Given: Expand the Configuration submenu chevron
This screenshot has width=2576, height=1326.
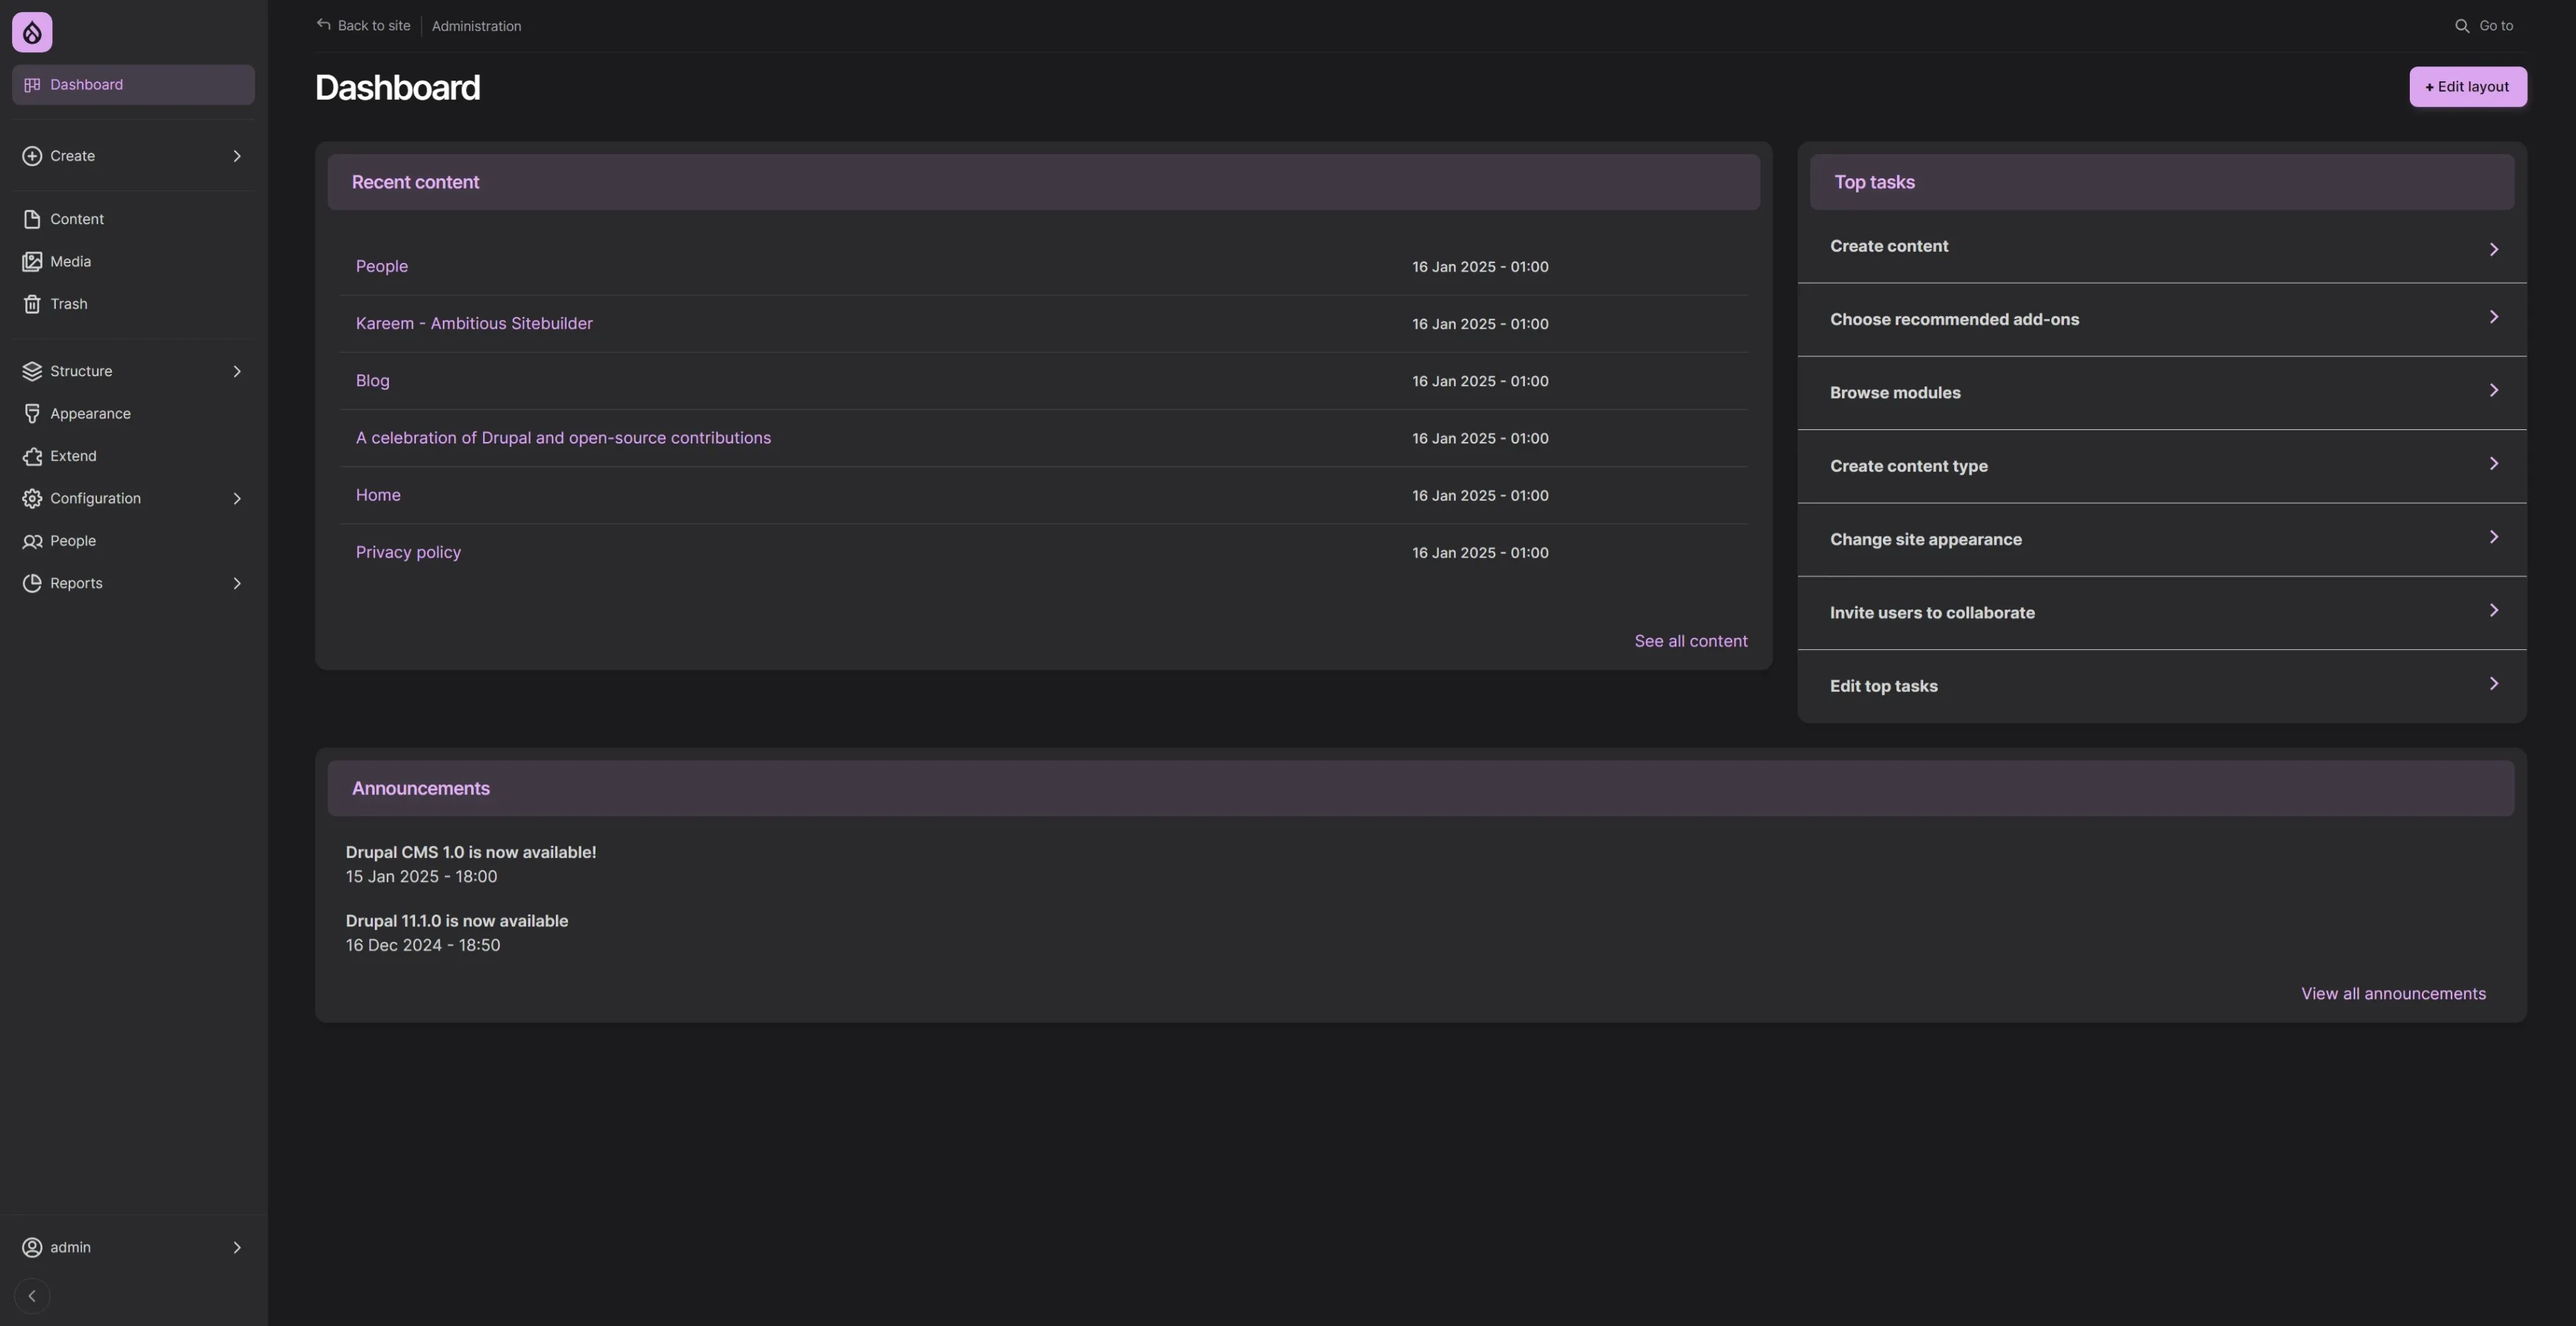Looking at the screenshot, I should click(237, 498).
